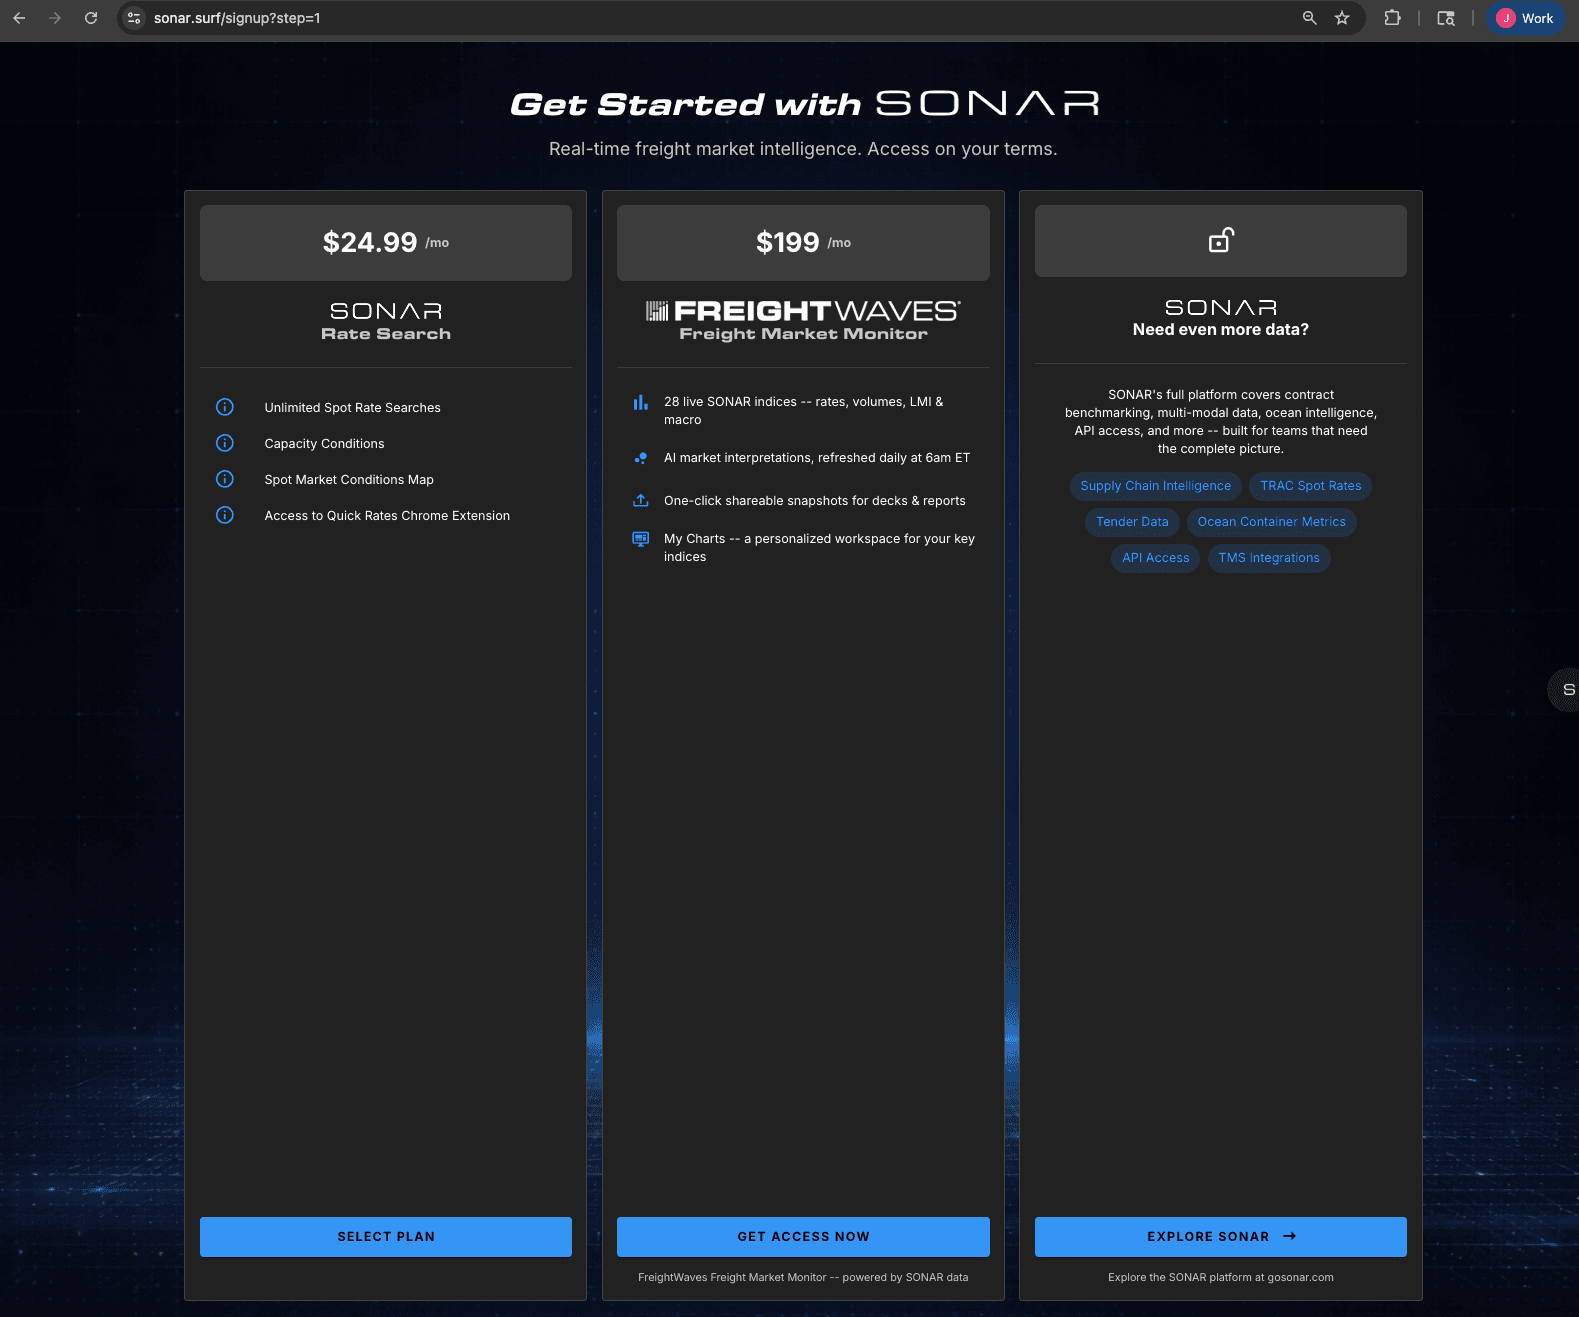1579x1317 pixels.
Task: Click the $199 /mo price header
Action: click(x=803, y=243)
